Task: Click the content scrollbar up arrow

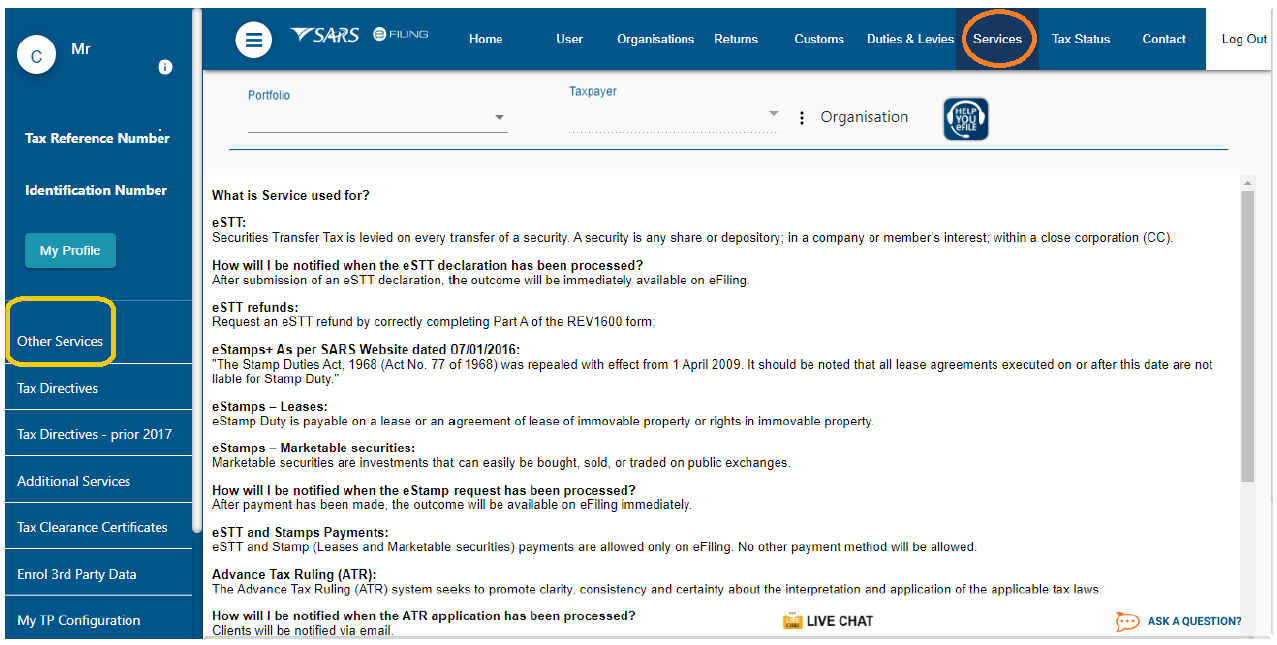Action: [1247, 183]
